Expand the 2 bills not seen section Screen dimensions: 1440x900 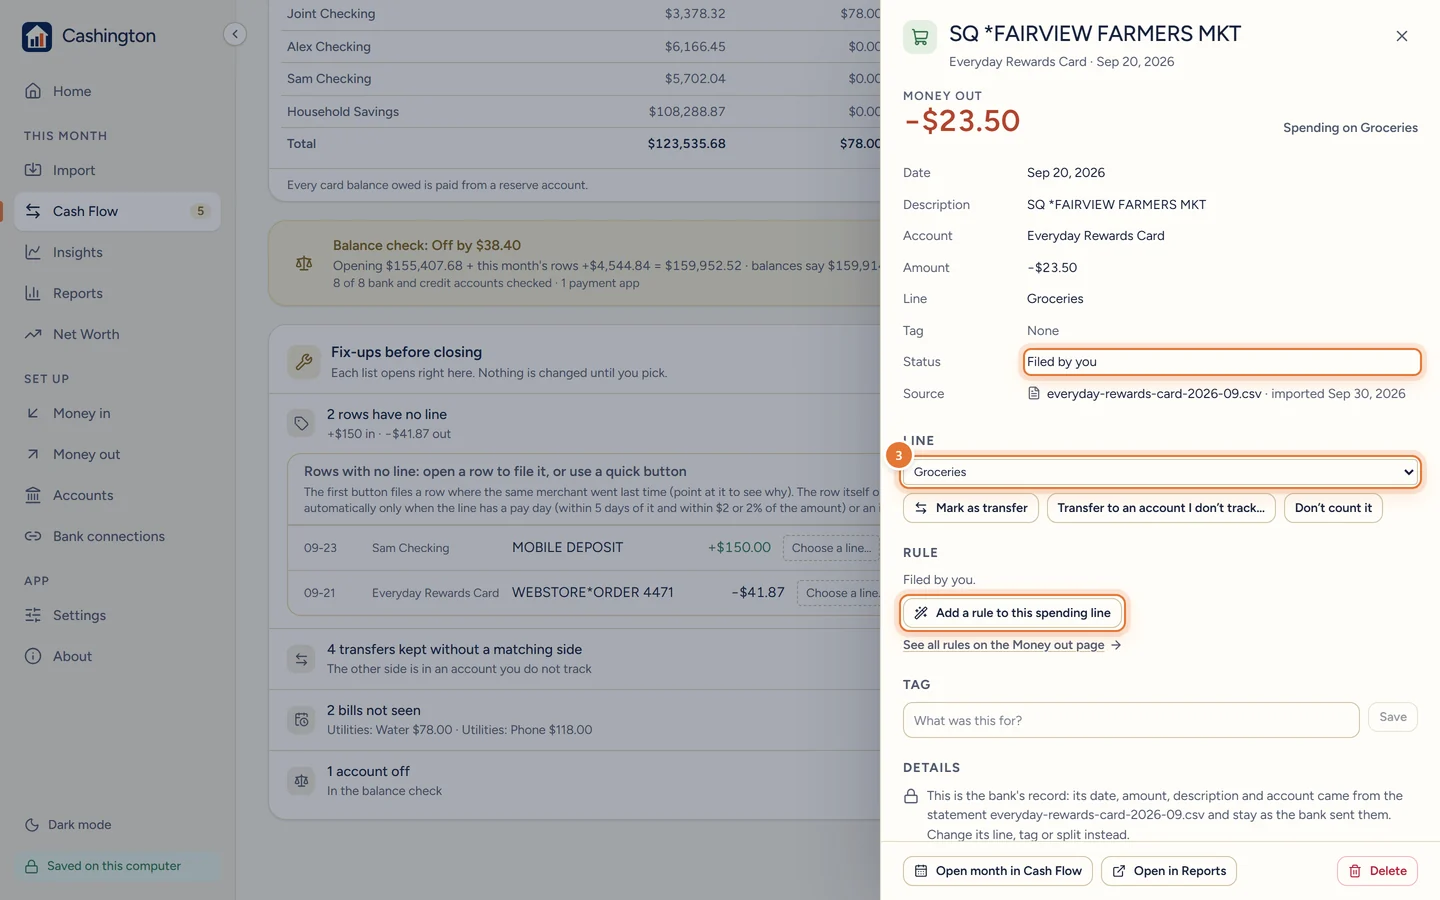coord(575,720)
